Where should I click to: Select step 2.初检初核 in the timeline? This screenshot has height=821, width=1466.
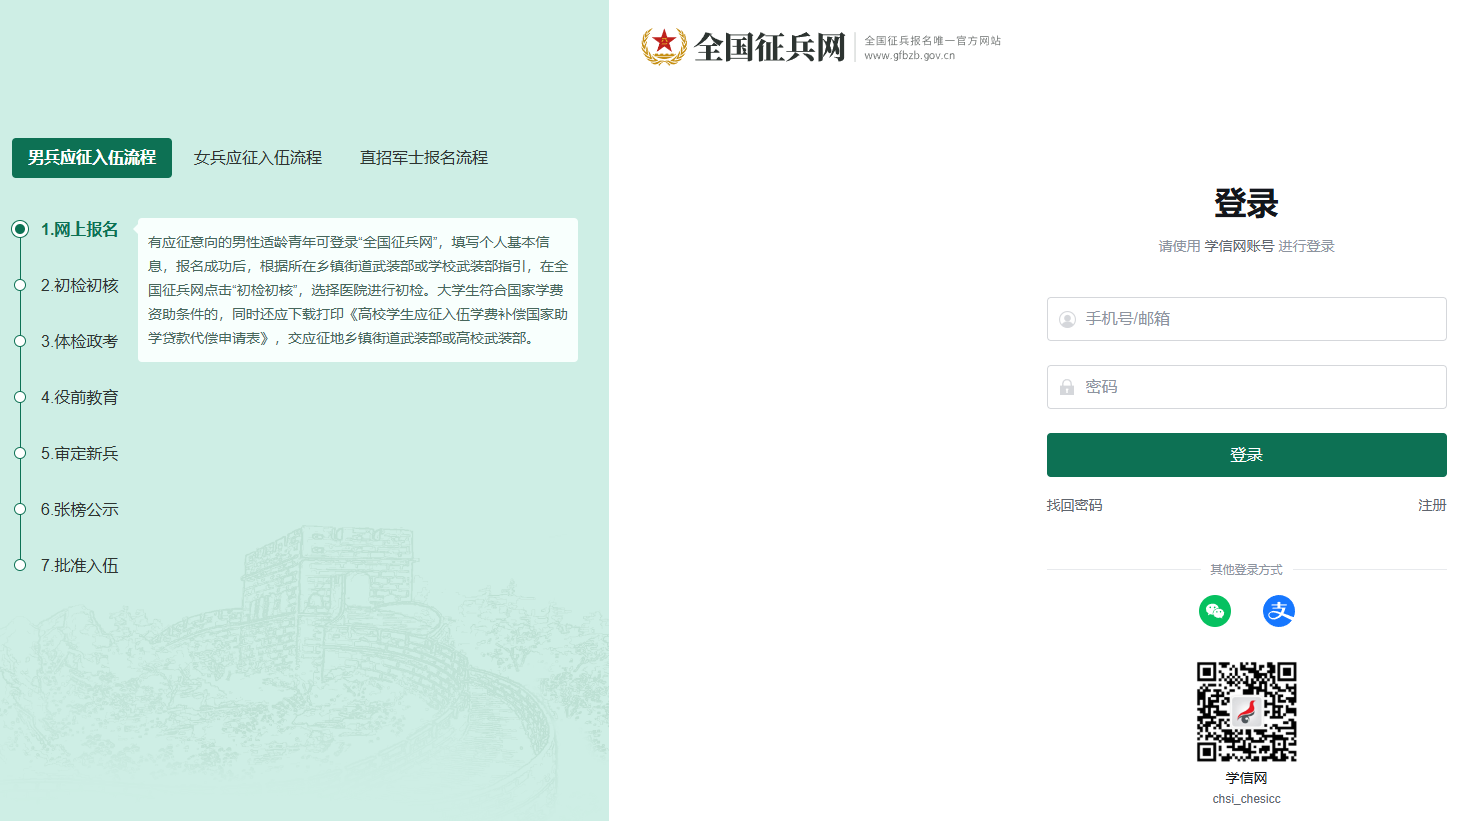79,286
